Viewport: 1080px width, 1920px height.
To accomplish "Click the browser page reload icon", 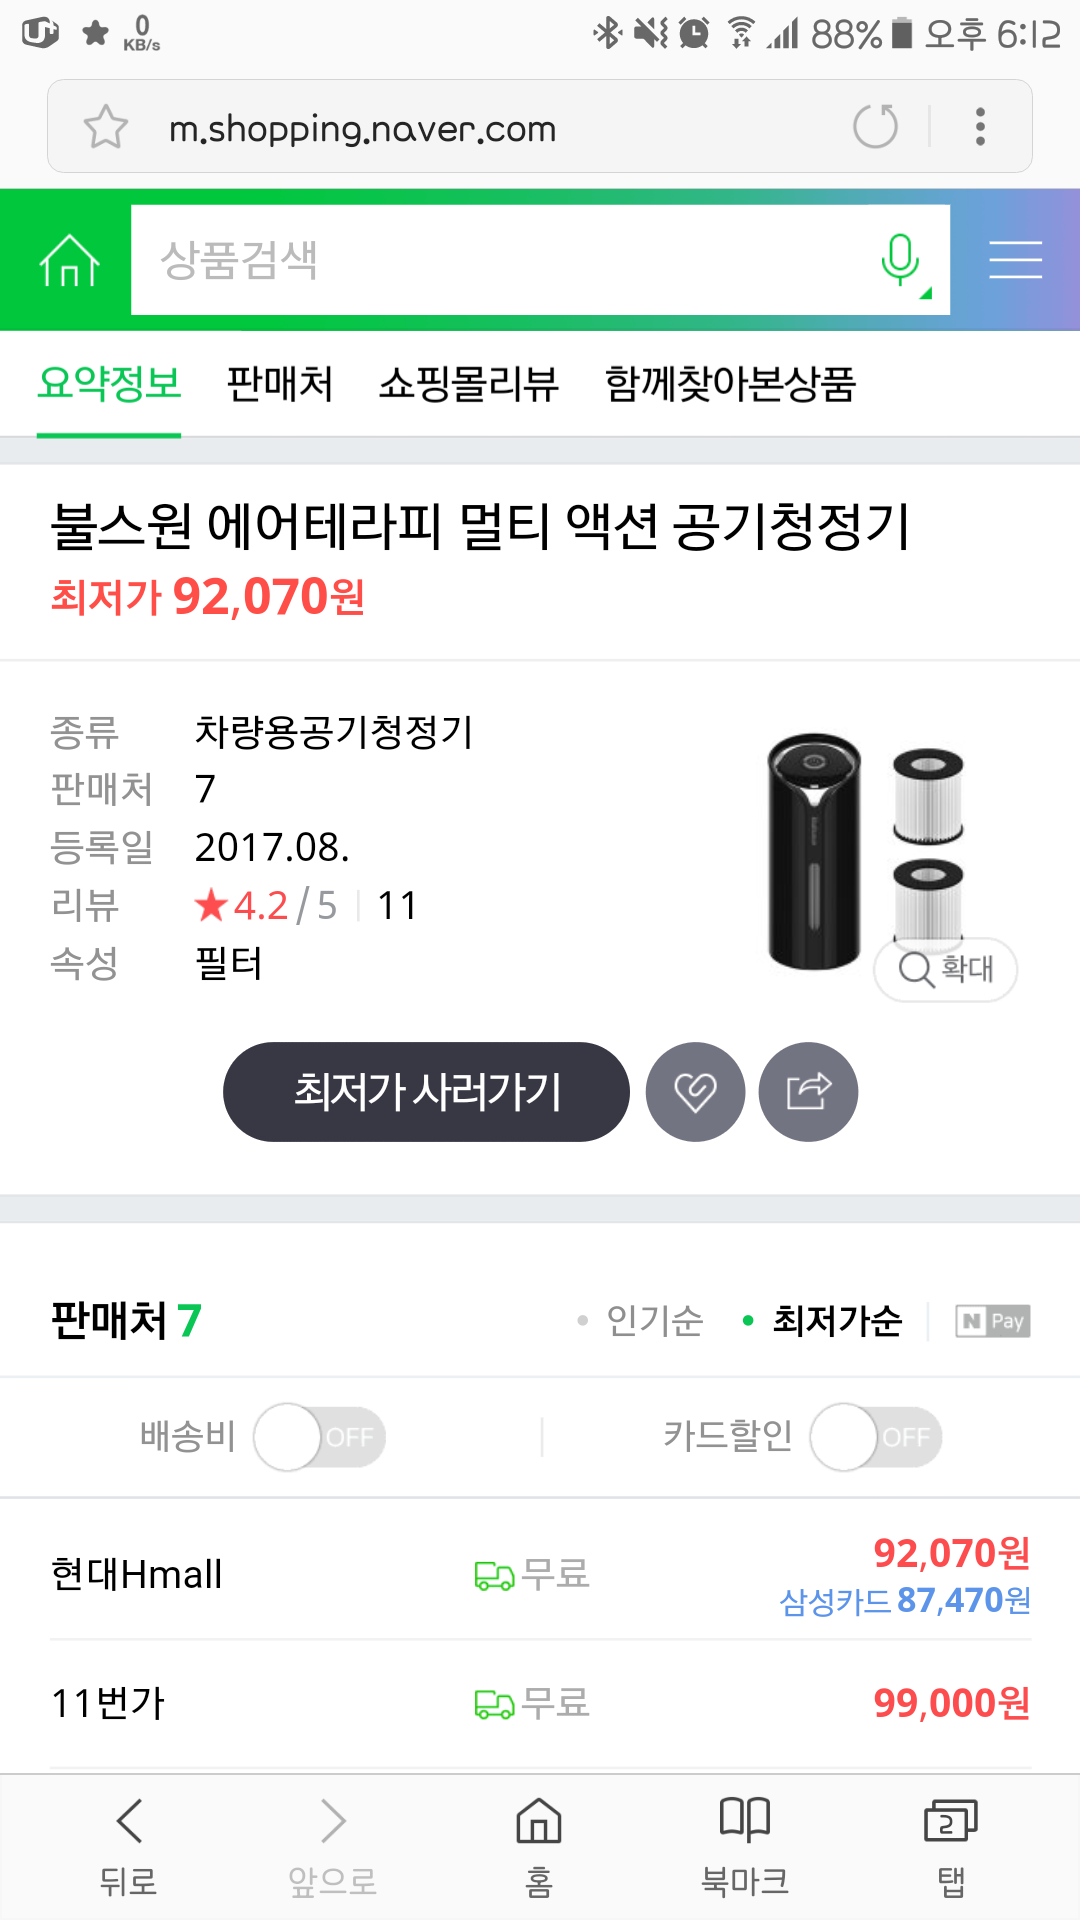I will (x=875, y=127).
